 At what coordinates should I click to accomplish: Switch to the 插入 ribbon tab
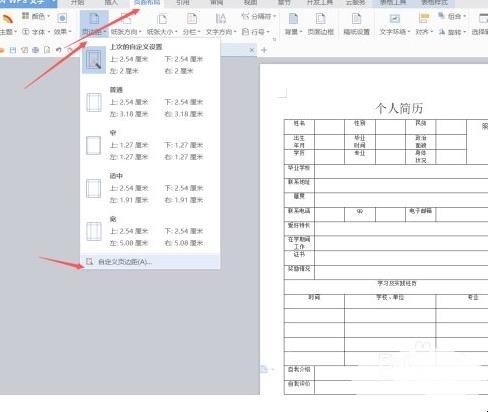[111, 3]
